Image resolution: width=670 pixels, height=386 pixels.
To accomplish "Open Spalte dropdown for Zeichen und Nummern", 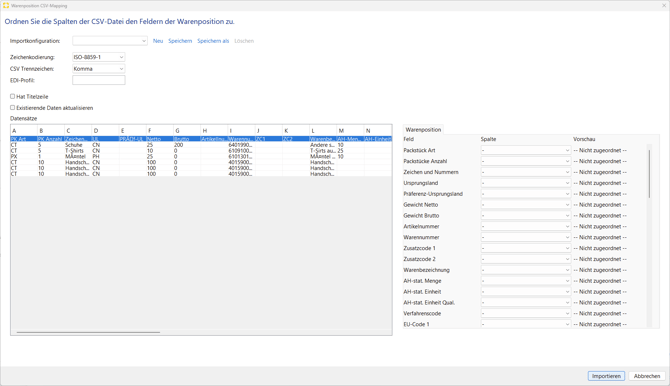I will [x=526, y=172].
